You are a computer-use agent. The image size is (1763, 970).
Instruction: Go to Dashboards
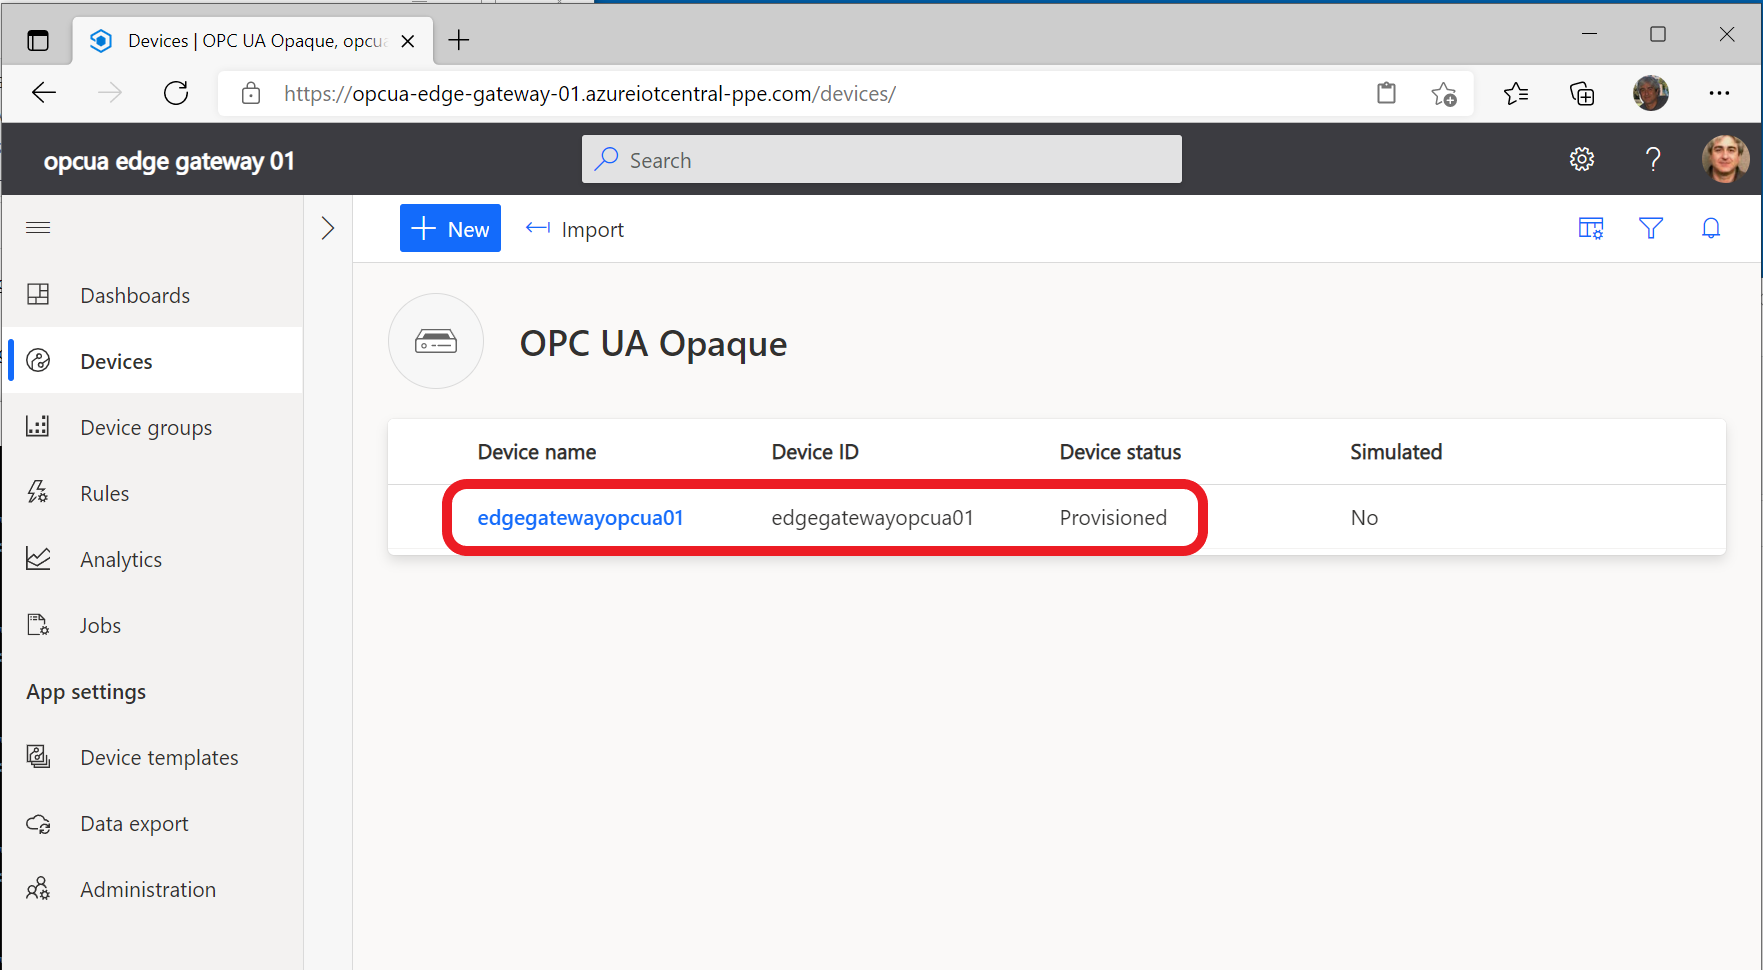[x=152, y=295]
